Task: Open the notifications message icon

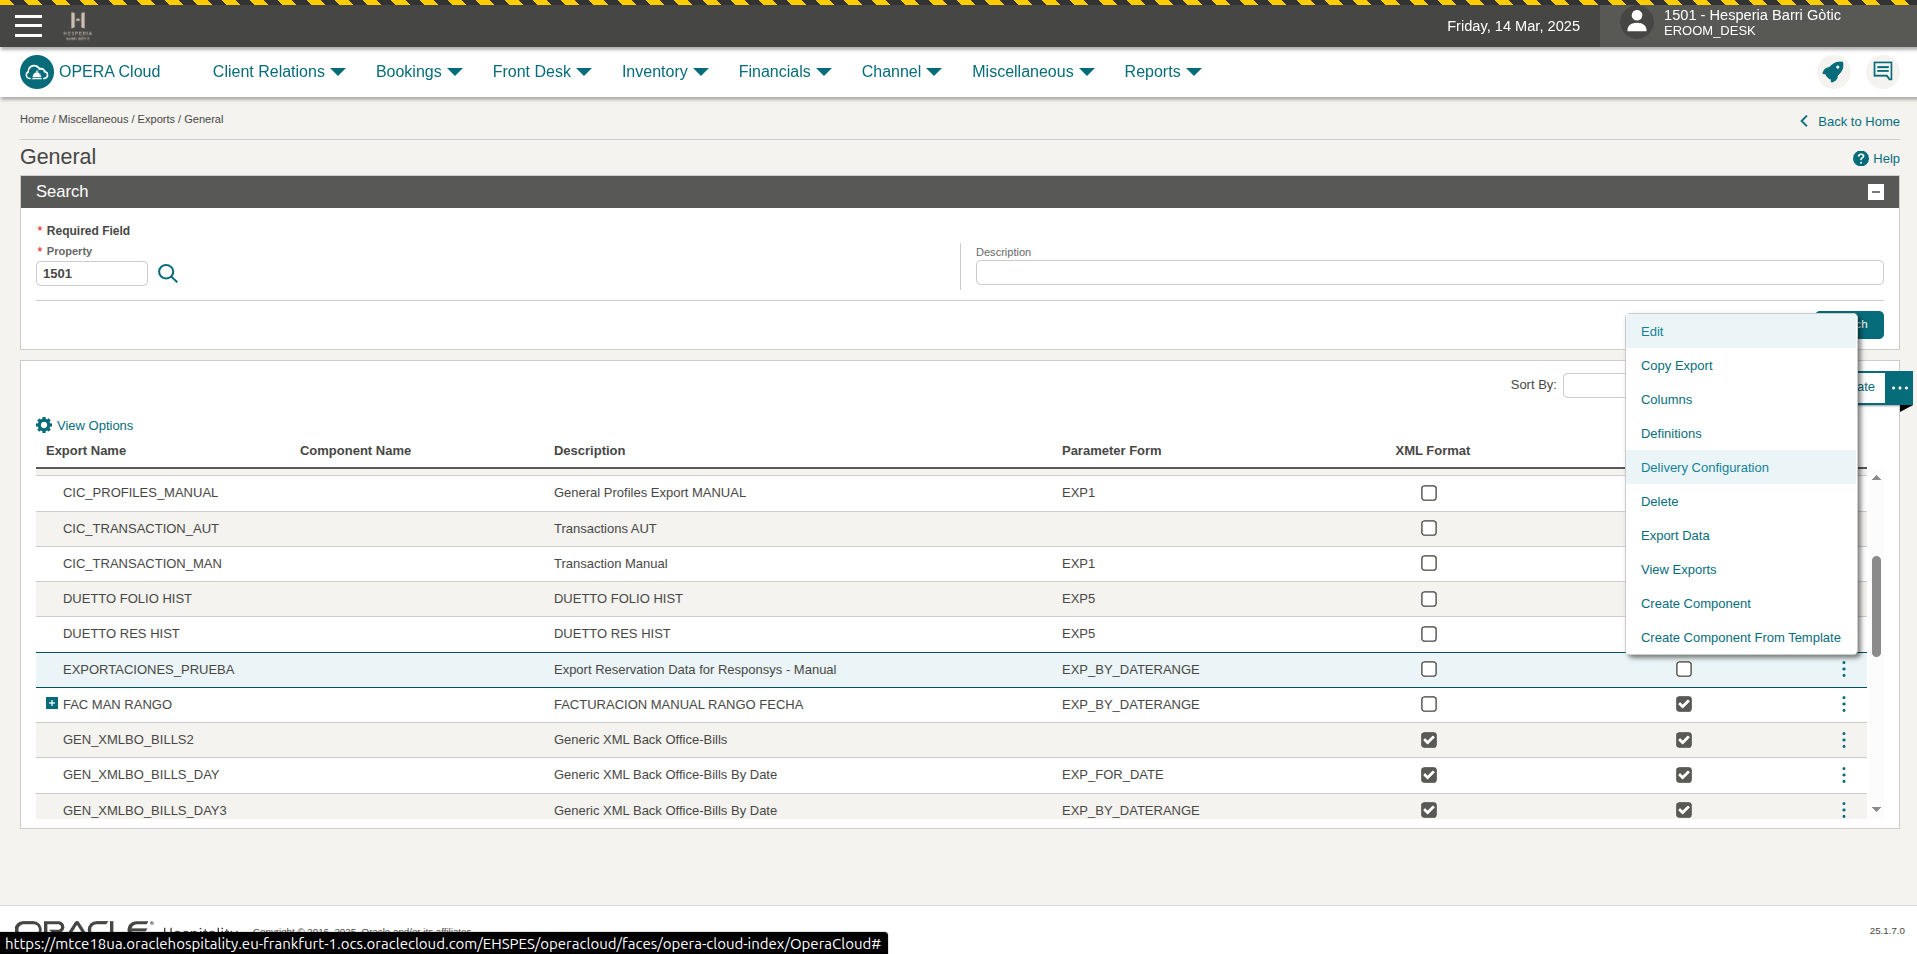Action: (x=1882, y=72)
